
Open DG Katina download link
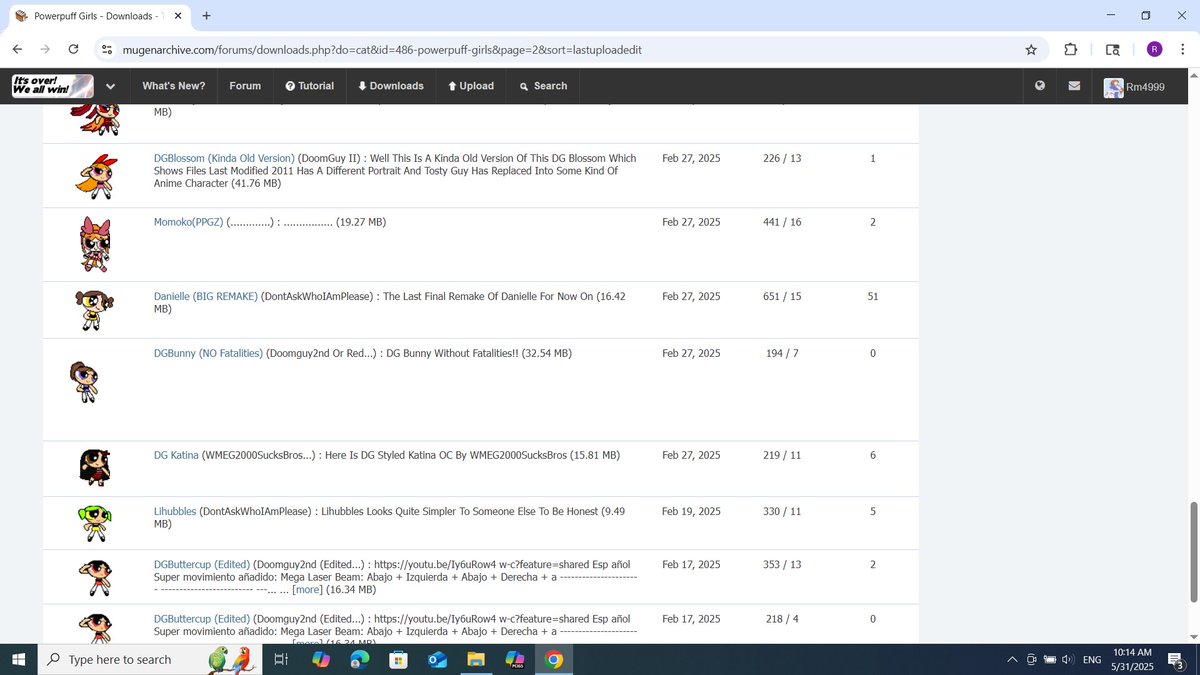pos(176,455)
